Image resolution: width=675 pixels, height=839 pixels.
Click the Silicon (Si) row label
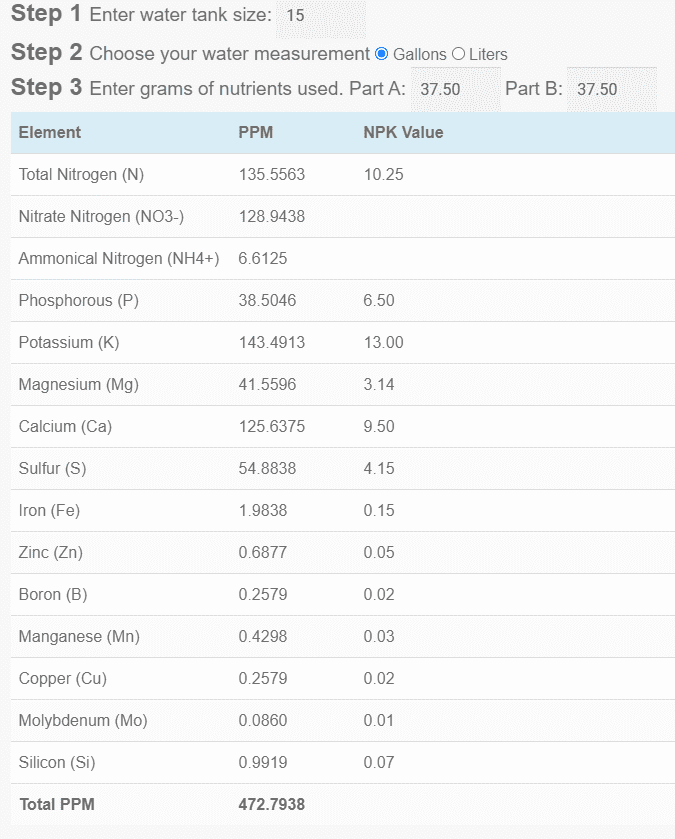(57, 762)
